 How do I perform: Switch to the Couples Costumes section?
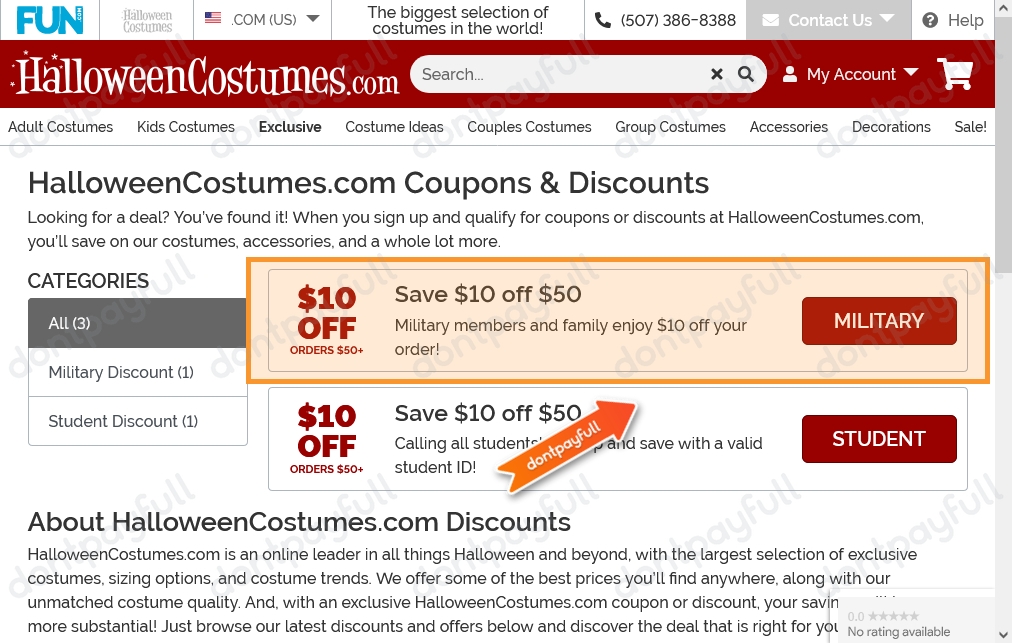click(x=529, y=127)
